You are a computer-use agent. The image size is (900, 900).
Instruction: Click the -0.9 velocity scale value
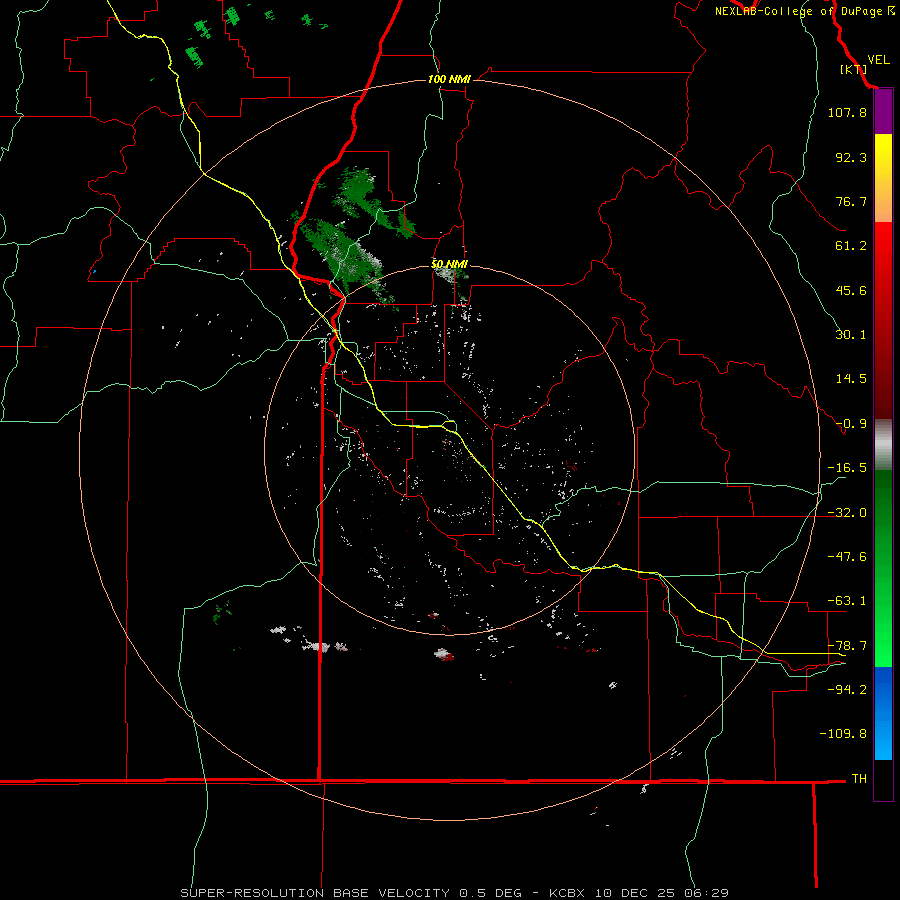(851, 424)
